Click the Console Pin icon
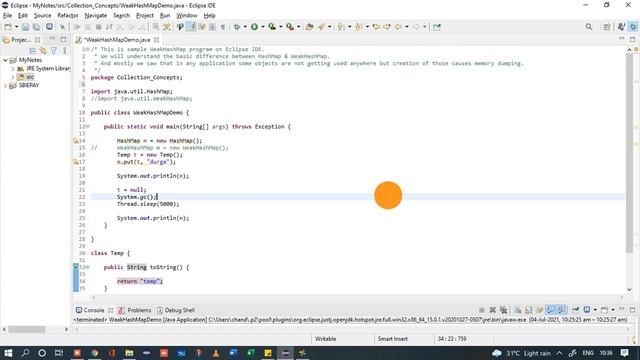The height and width of the screenshot is (360, 640). pos(576,310)
